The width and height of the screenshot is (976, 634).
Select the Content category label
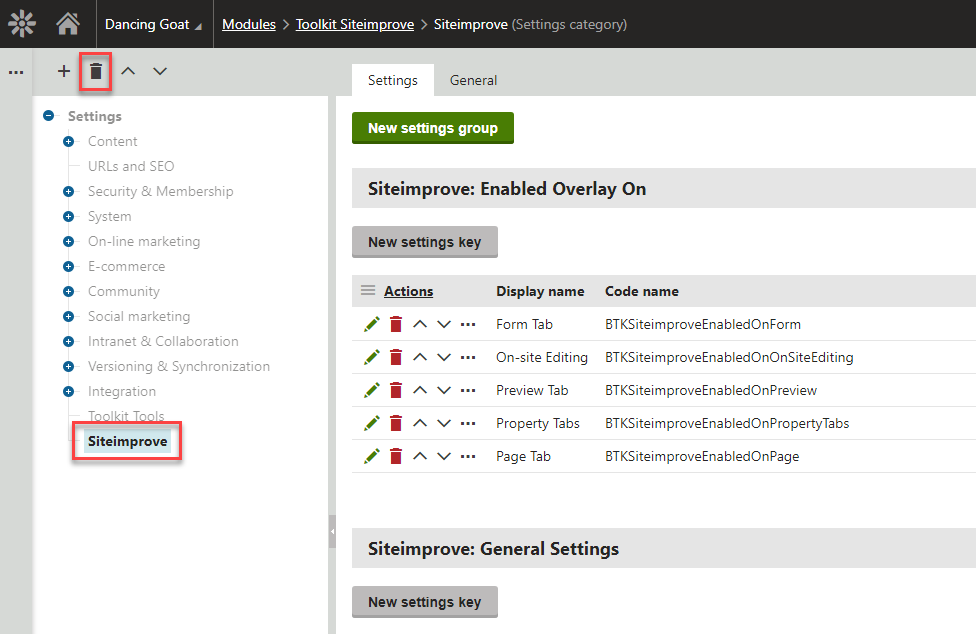click(x=112, y=141)
